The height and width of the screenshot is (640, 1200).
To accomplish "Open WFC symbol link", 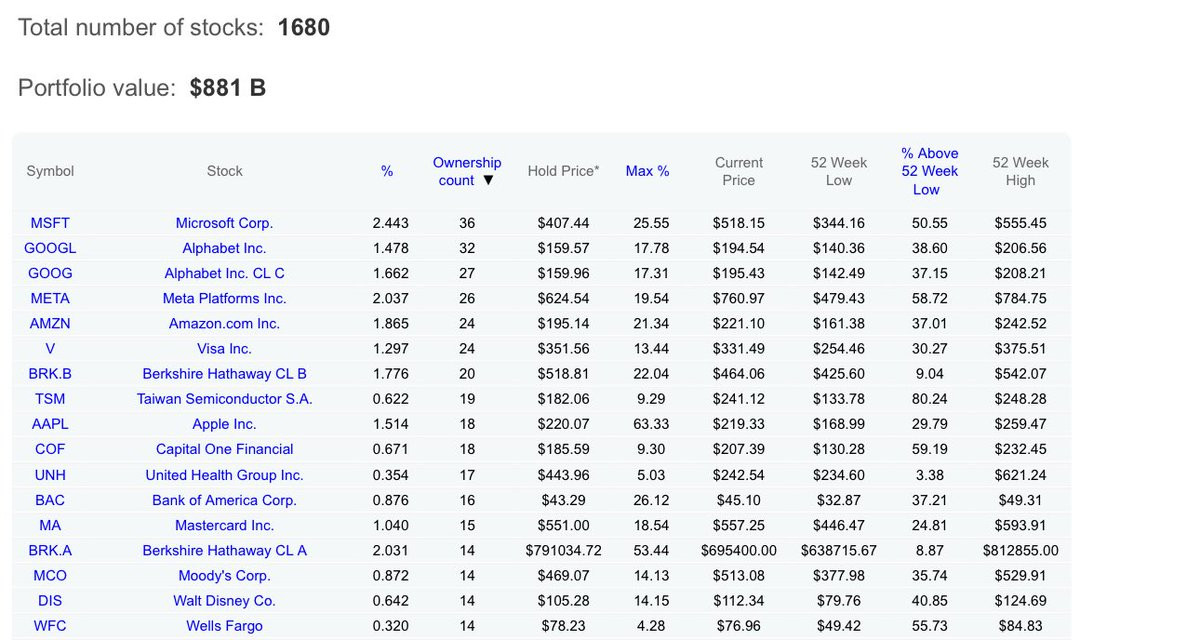I will pos(50,626).
